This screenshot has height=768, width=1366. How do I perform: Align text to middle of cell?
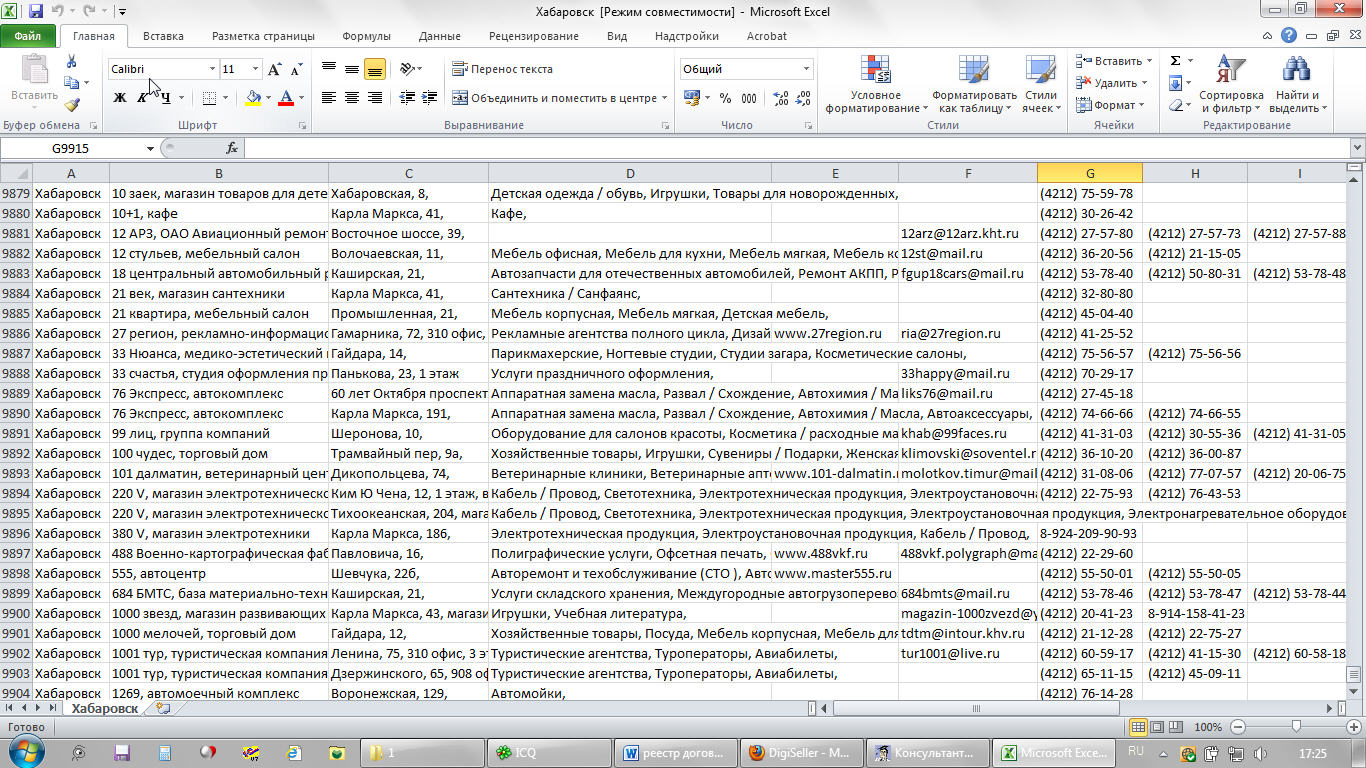coord(352,69)
